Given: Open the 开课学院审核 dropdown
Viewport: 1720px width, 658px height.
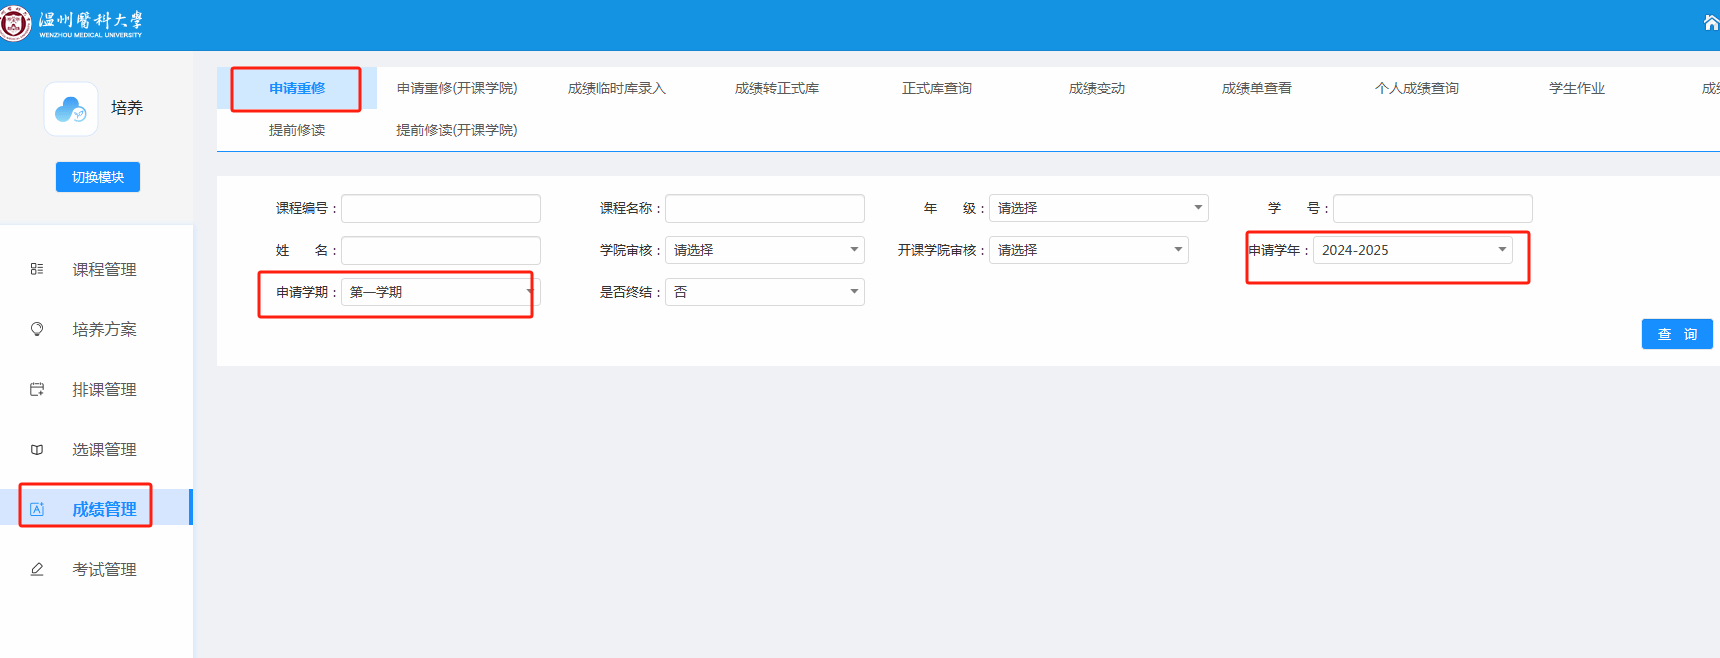Looking at the screenshot, I should tap(1088, 250).
